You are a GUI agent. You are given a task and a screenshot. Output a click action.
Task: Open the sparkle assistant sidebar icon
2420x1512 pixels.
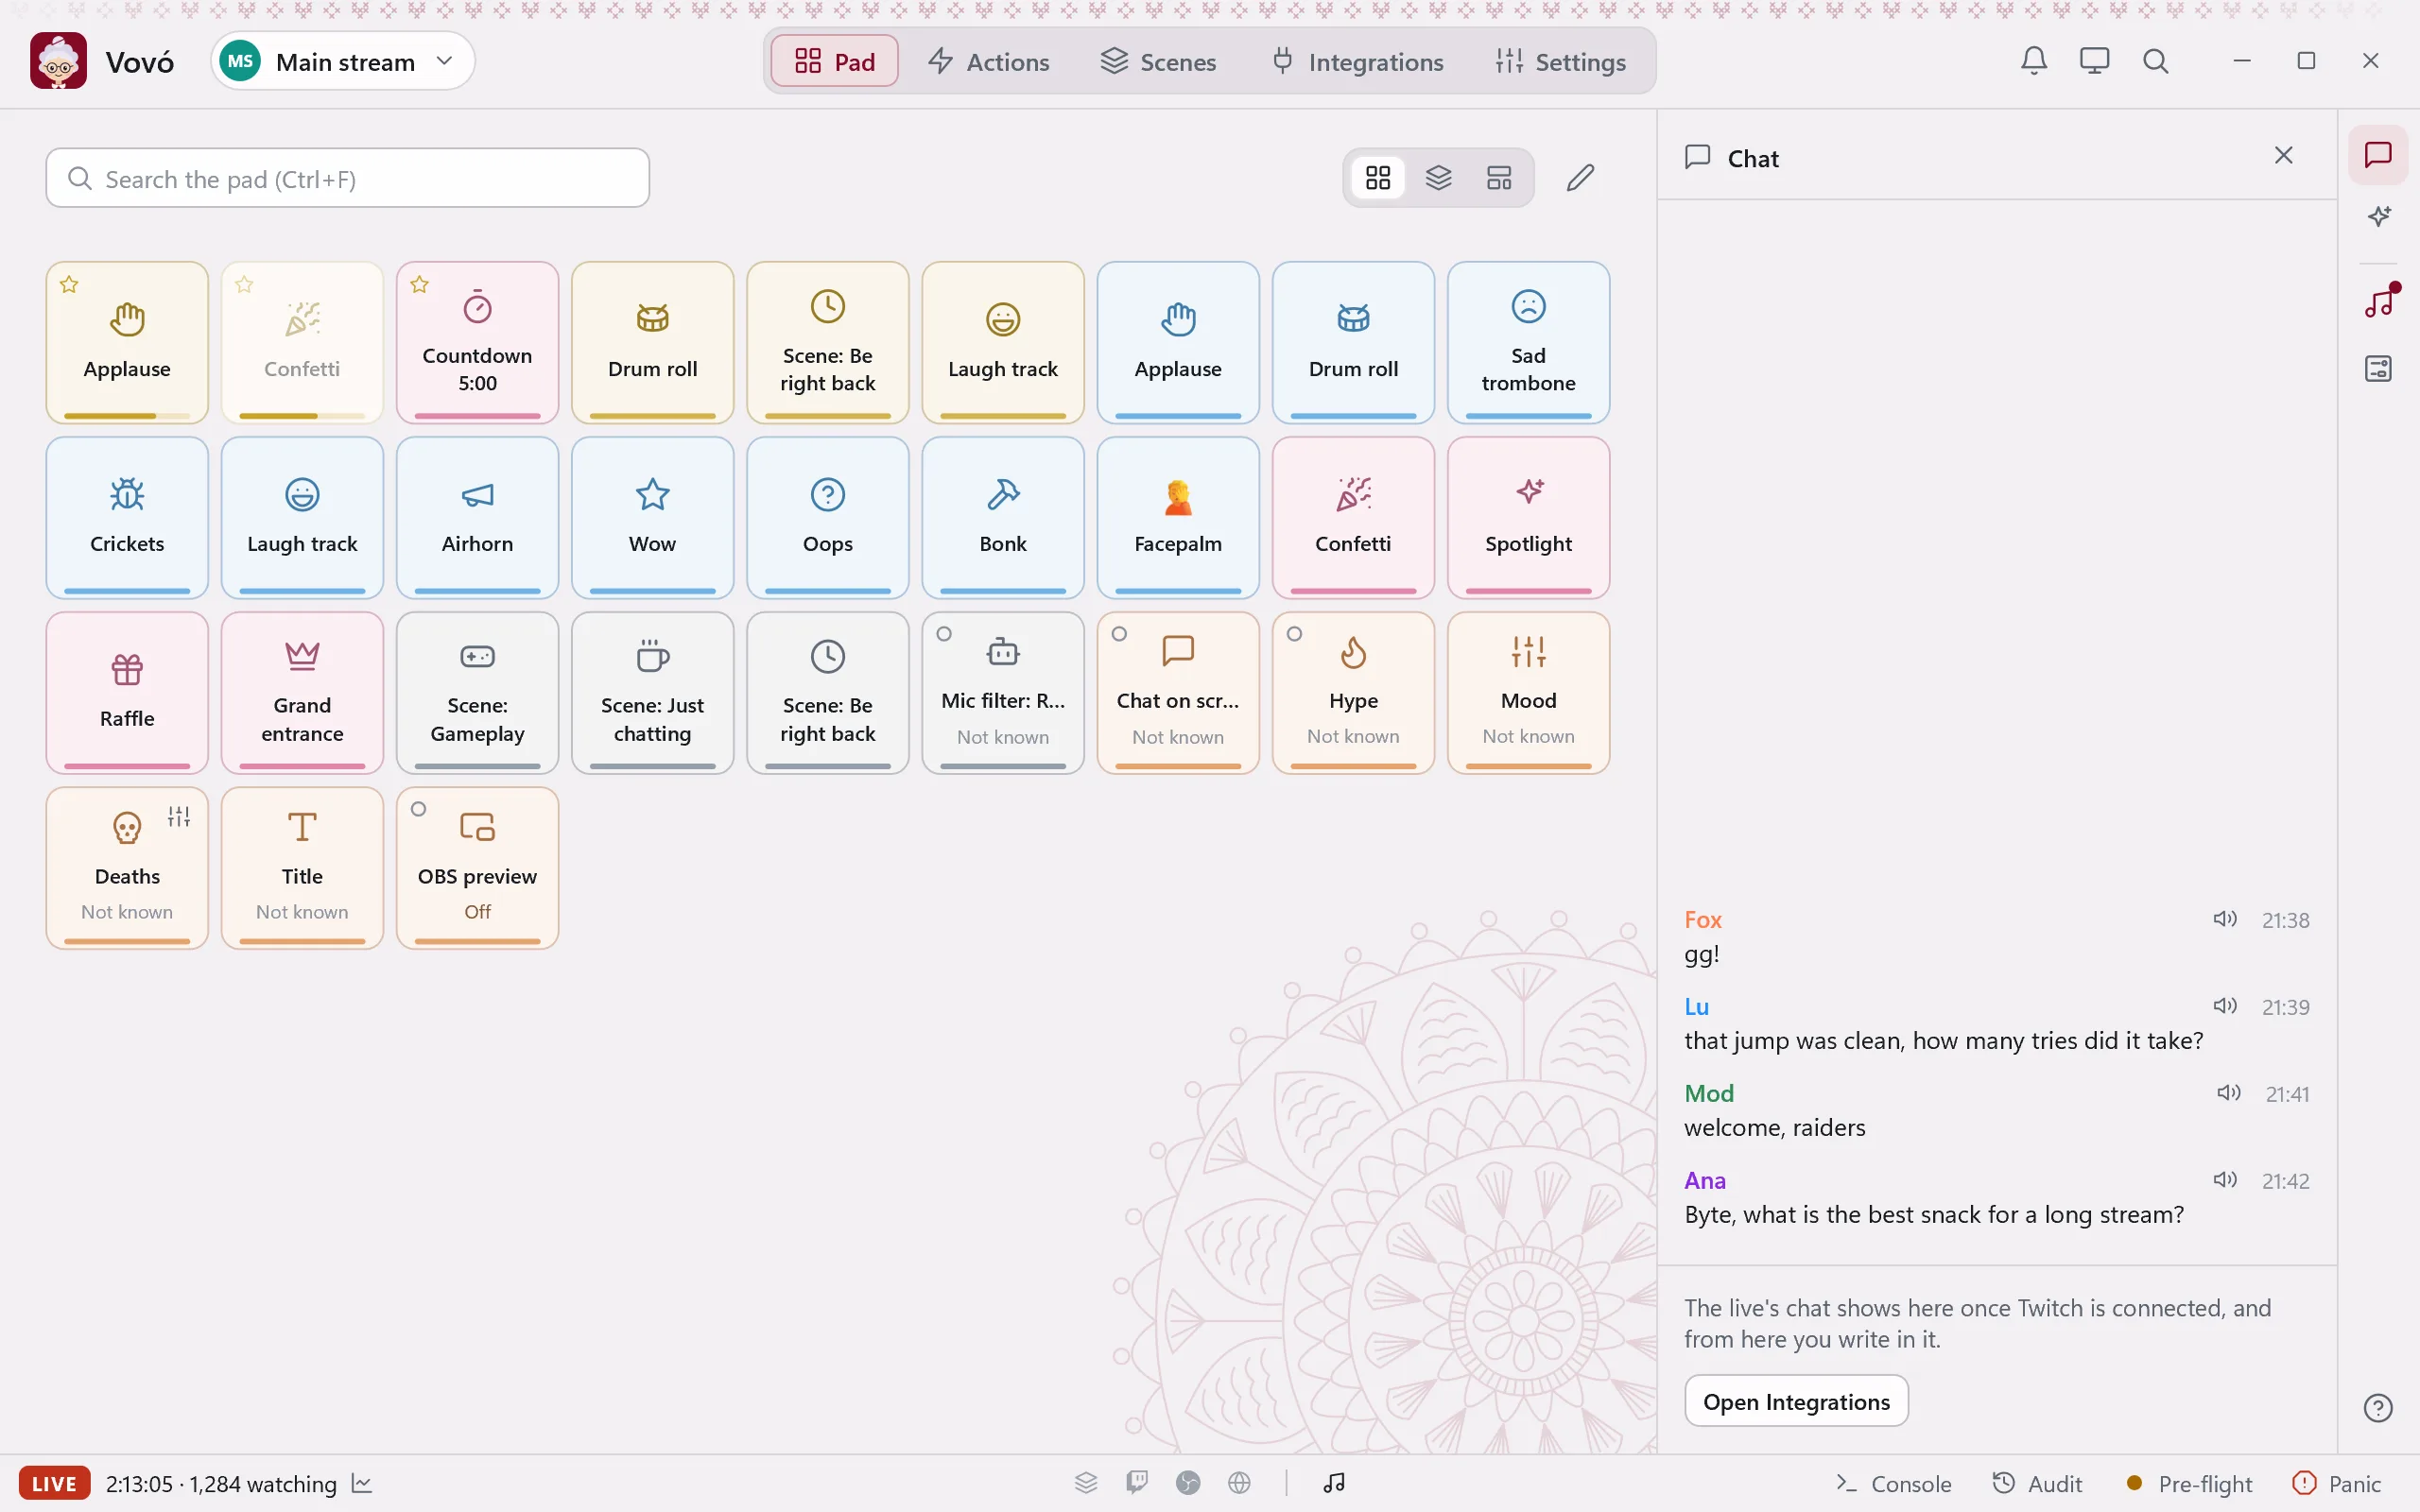click(x=2378, y=216)
